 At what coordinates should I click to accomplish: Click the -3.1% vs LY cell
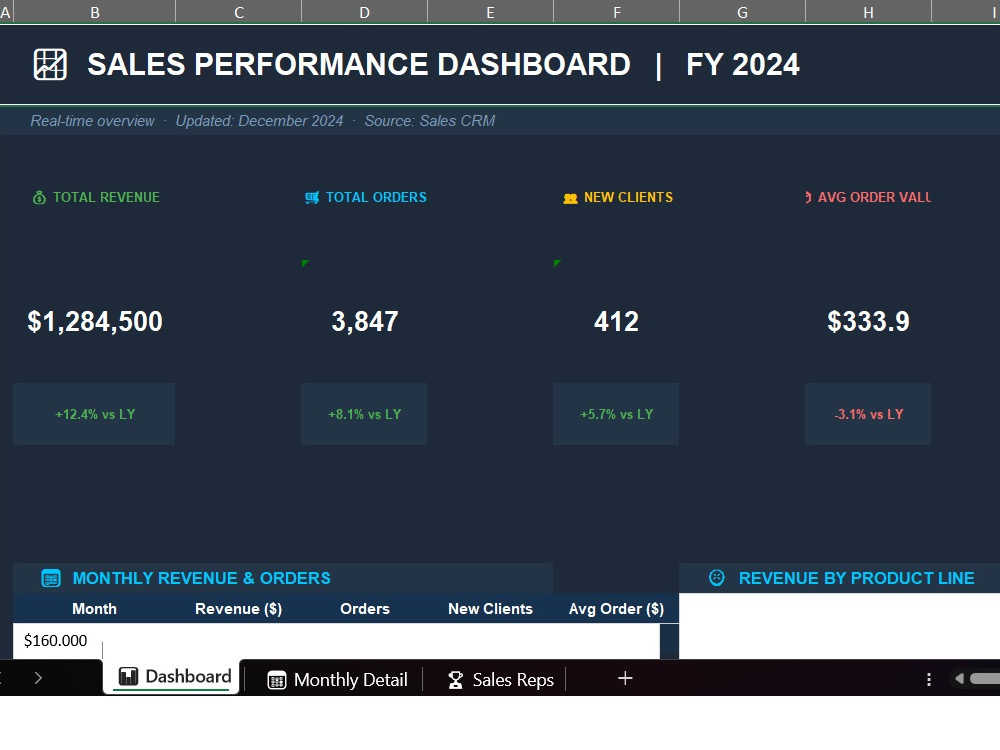point(868,414)
